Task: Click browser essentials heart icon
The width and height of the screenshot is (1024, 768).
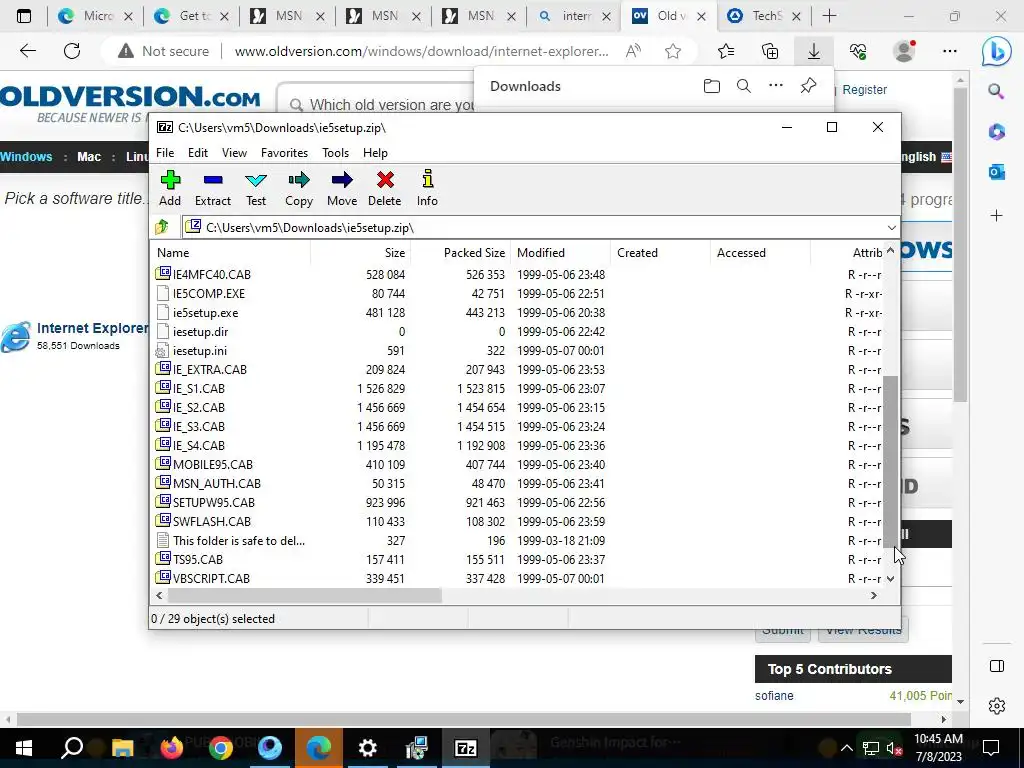Action: pos(858,51)
